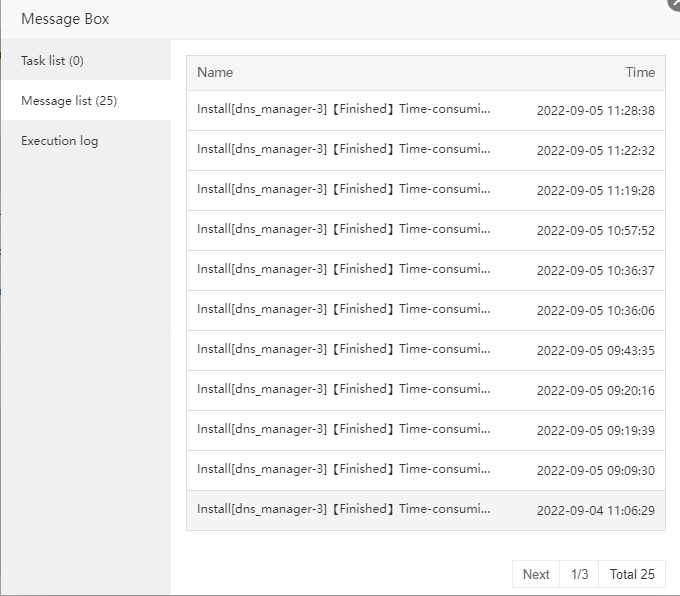Click the Time column header

coord(640,72)
